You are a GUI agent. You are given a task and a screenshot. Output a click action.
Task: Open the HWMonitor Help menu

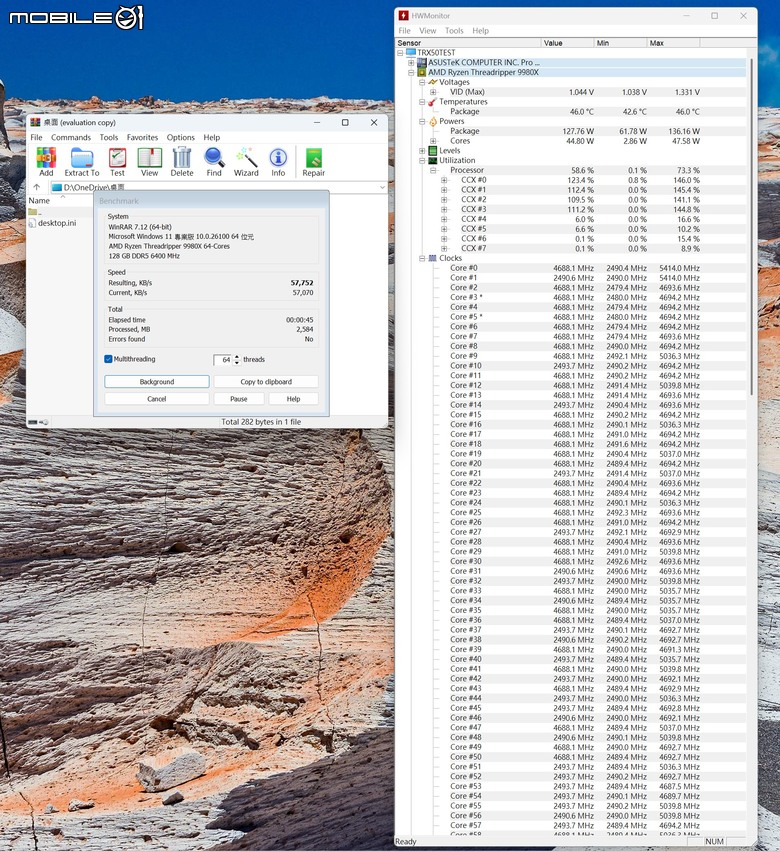coord(481,31)
